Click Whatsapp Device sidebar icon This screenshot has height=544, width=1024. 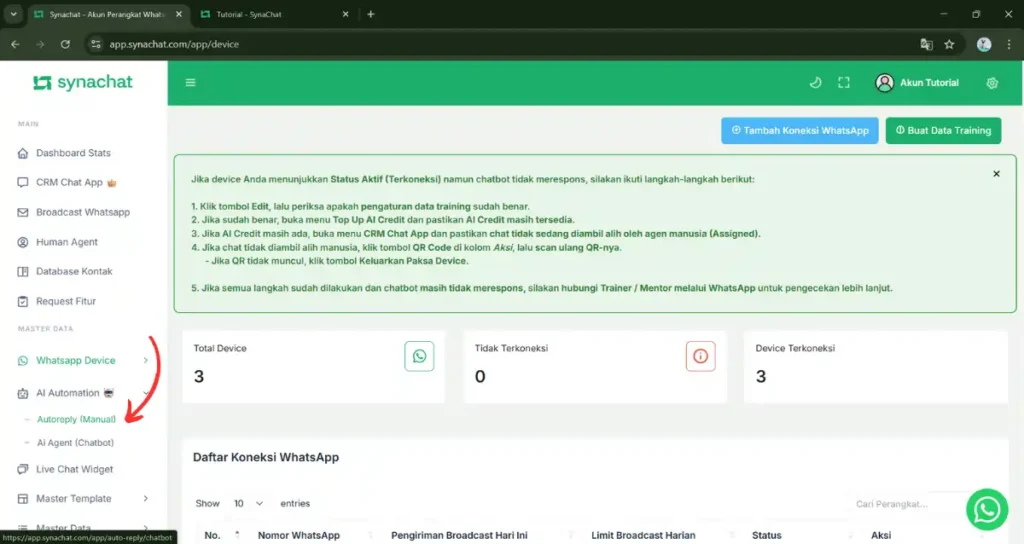tap(23, 360)
